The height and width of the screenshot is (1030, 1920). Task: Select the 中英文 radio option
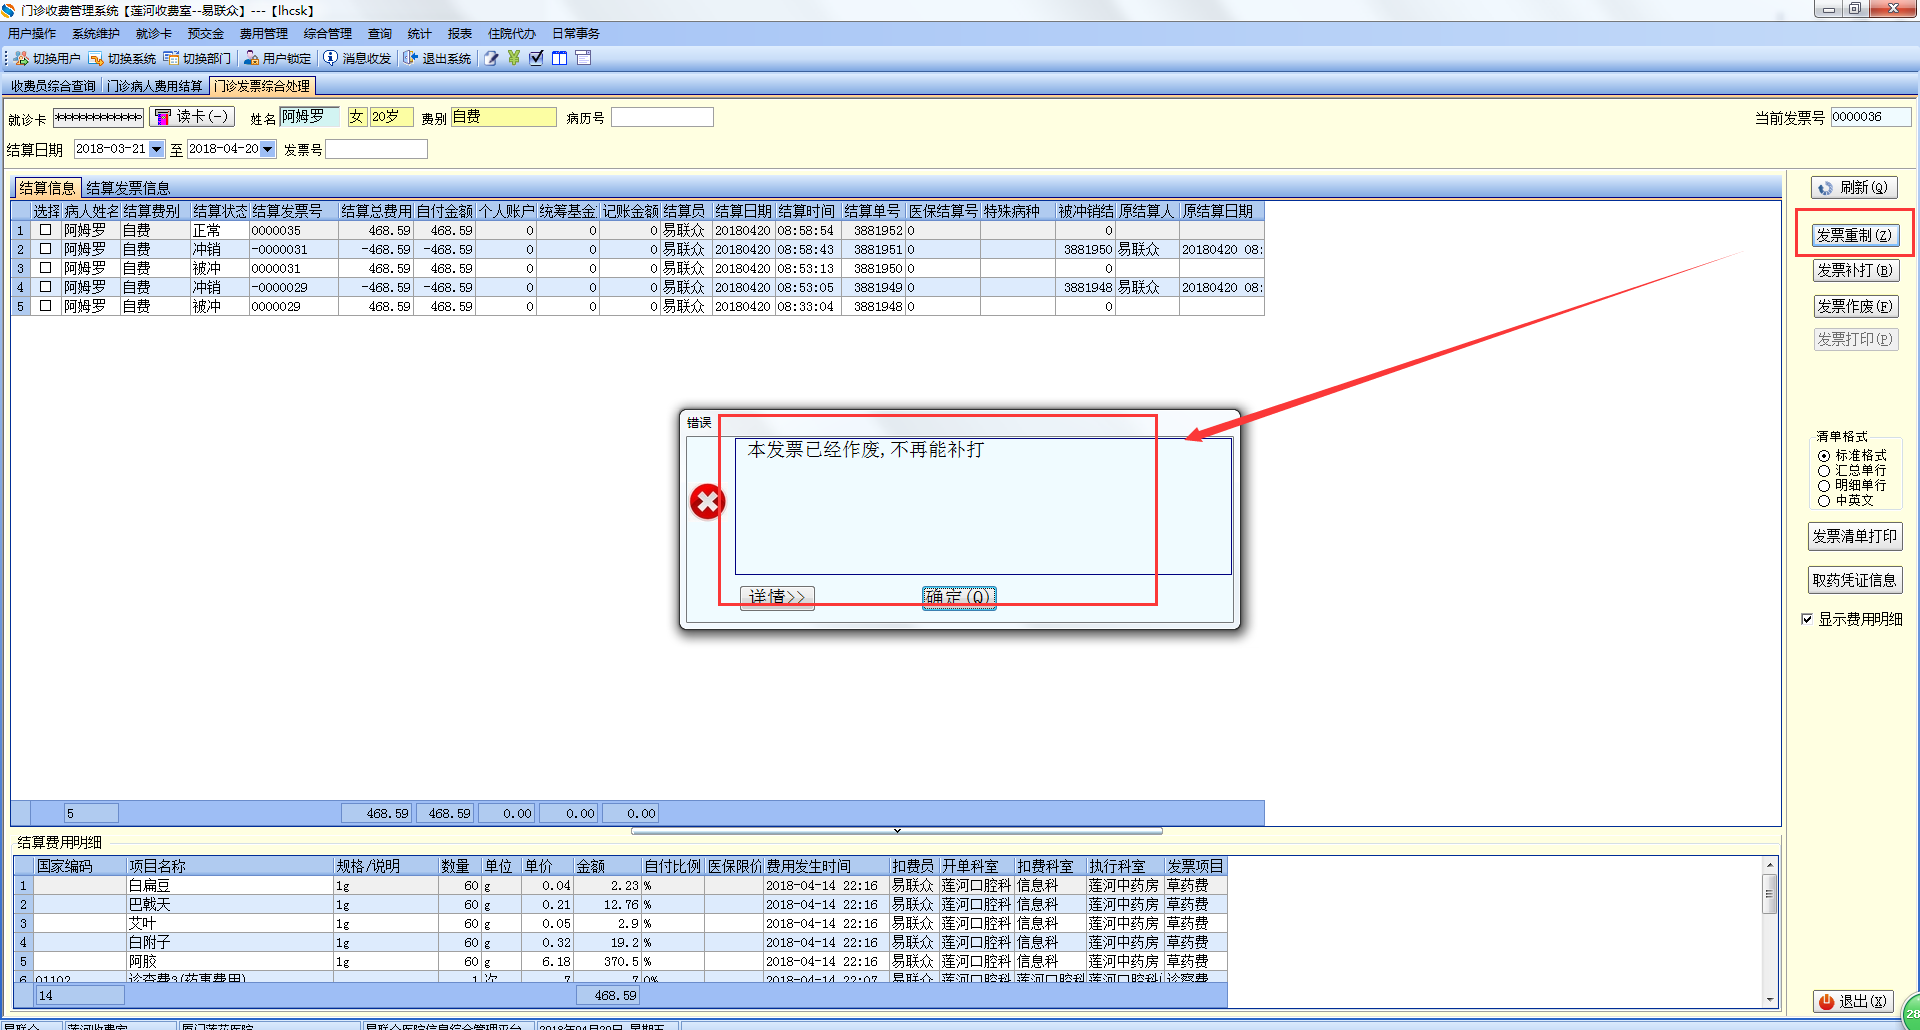tap(1824, 501)
